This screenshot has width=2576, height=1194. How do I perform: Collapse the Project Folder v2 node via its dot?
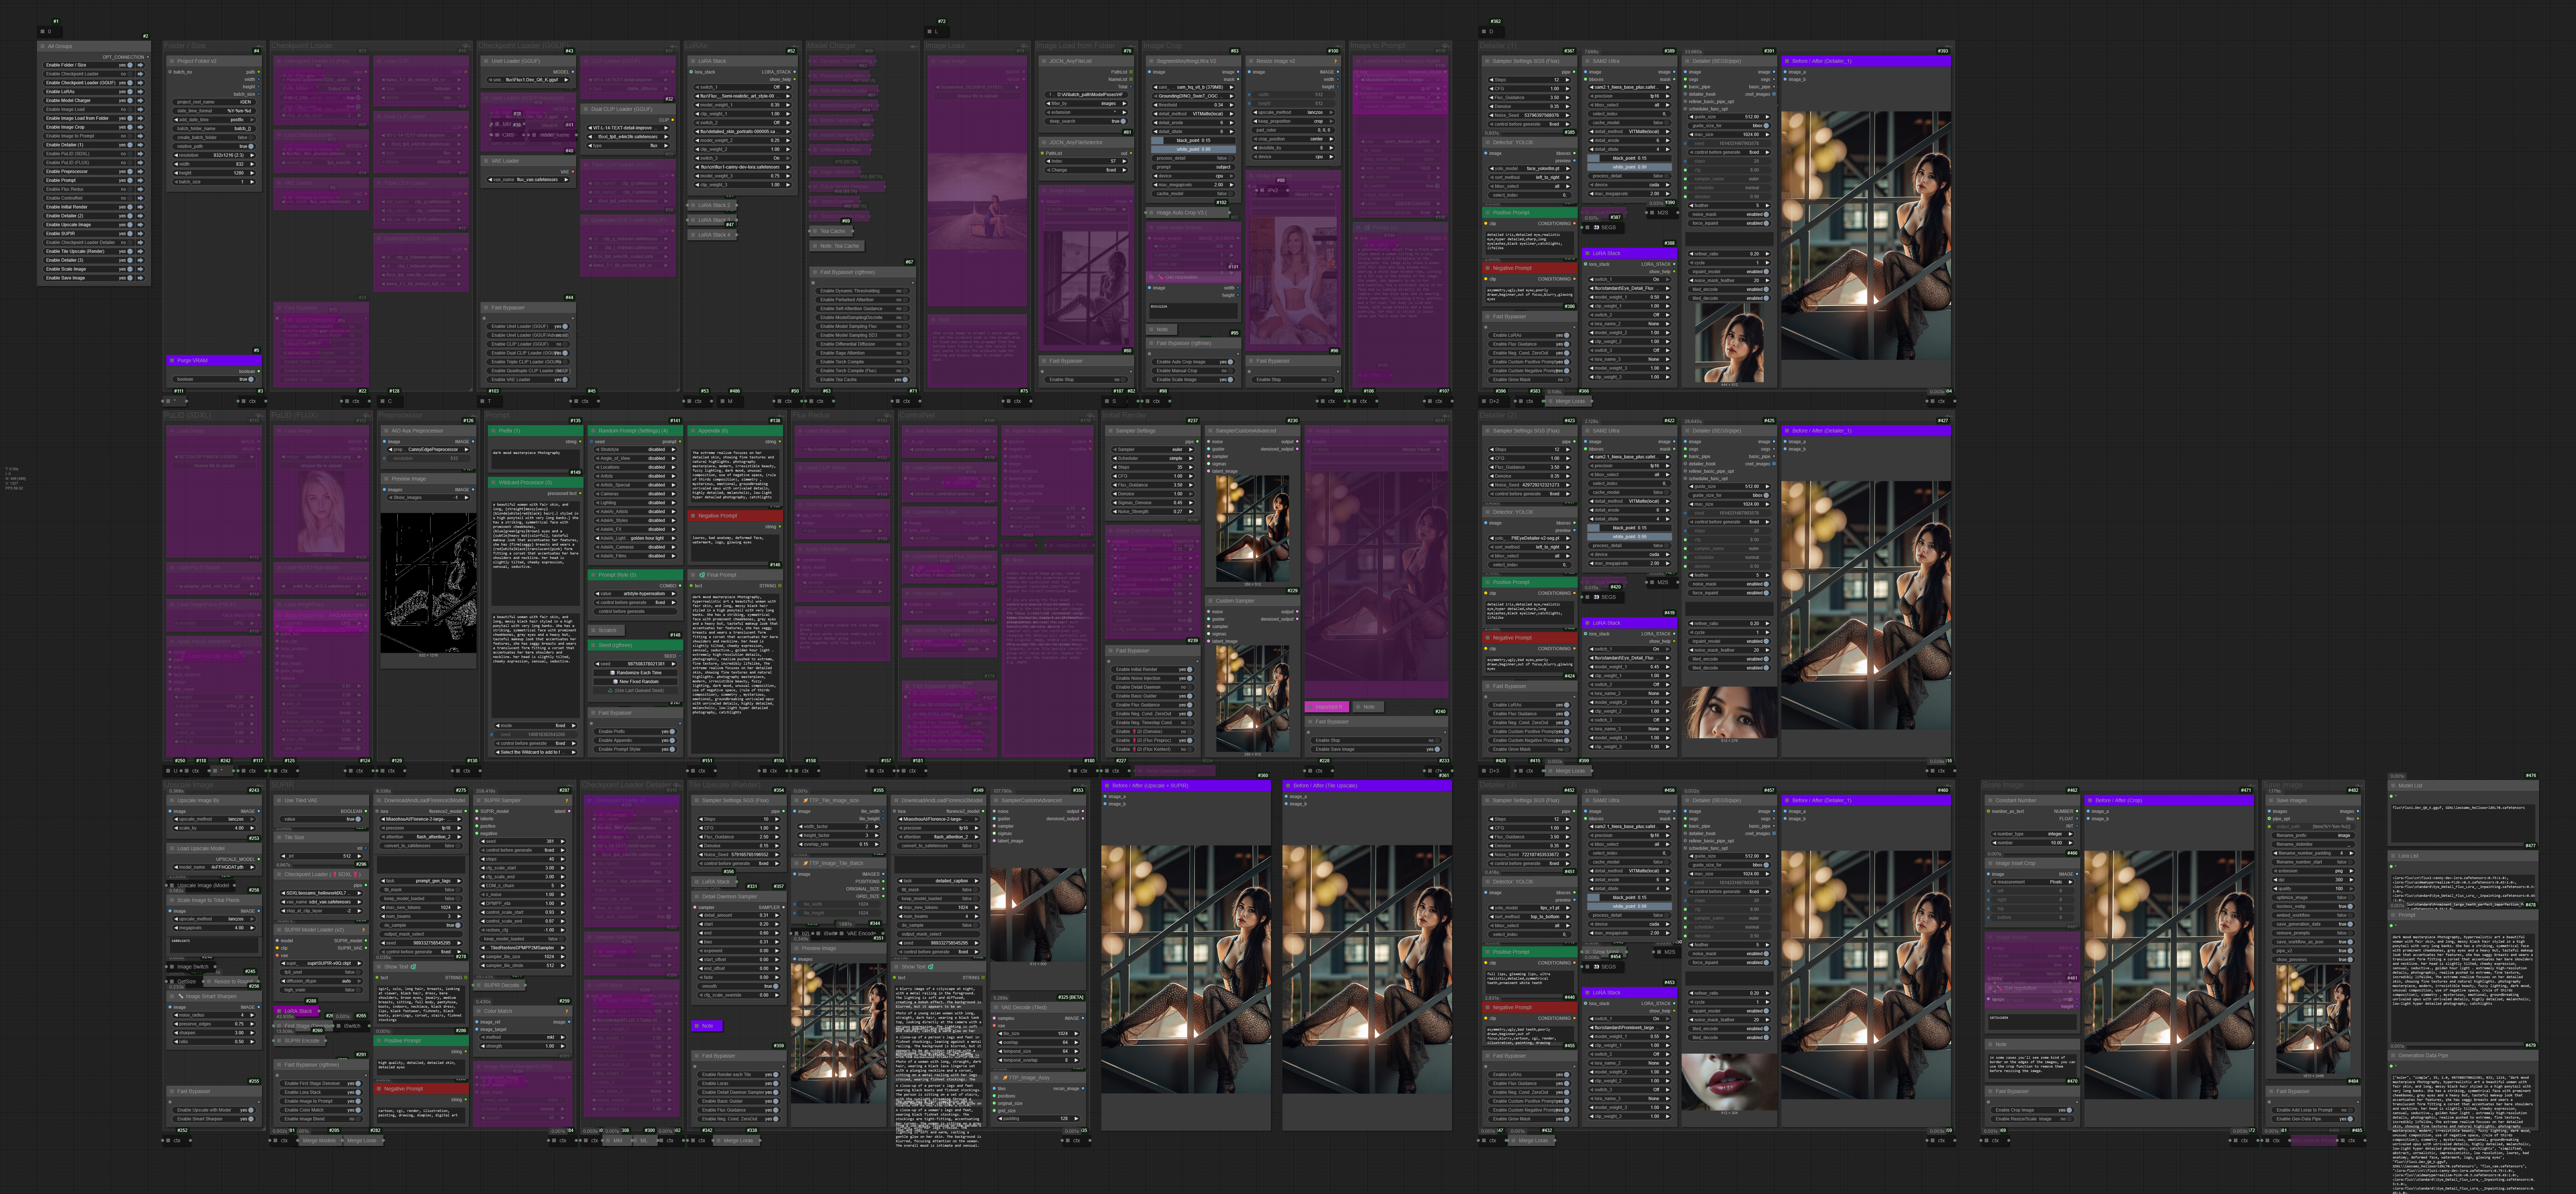pos(172,61)
